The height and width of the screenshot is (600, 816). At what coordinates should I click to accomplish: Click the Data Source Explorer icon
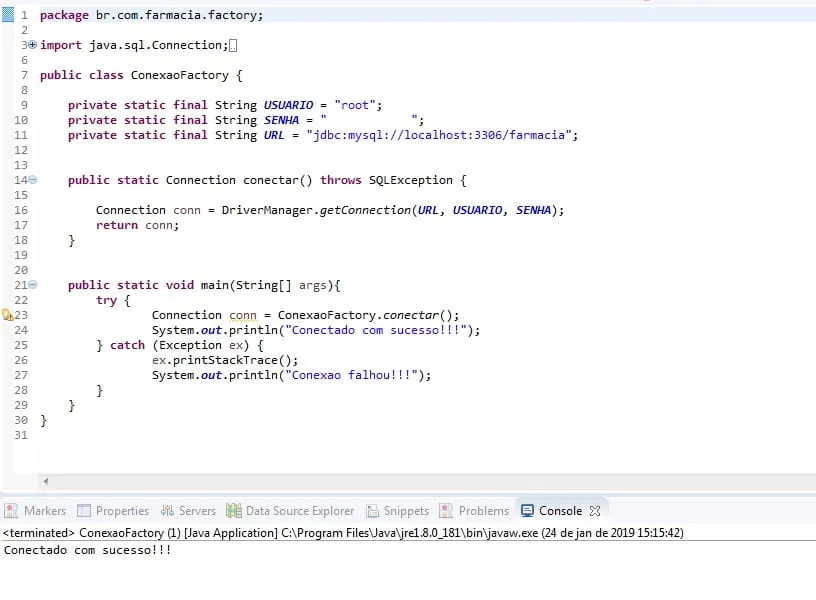234,510
